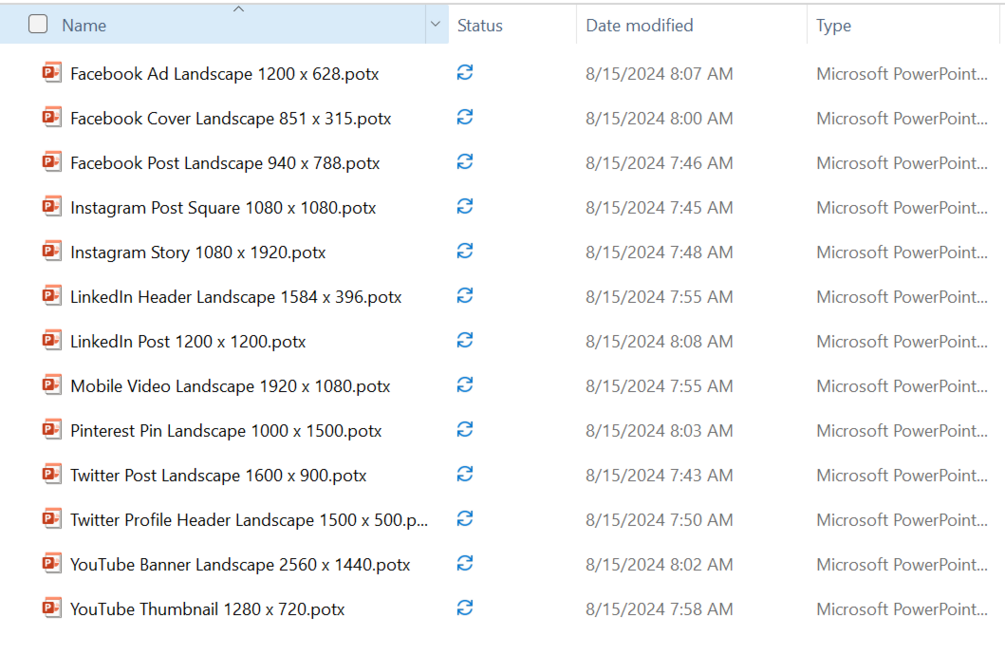Click PowerPoint icon of YouTube Thumbnail file
This screenshot has height=655, width=1005.
pyautogui.click(x=52, y=608)
